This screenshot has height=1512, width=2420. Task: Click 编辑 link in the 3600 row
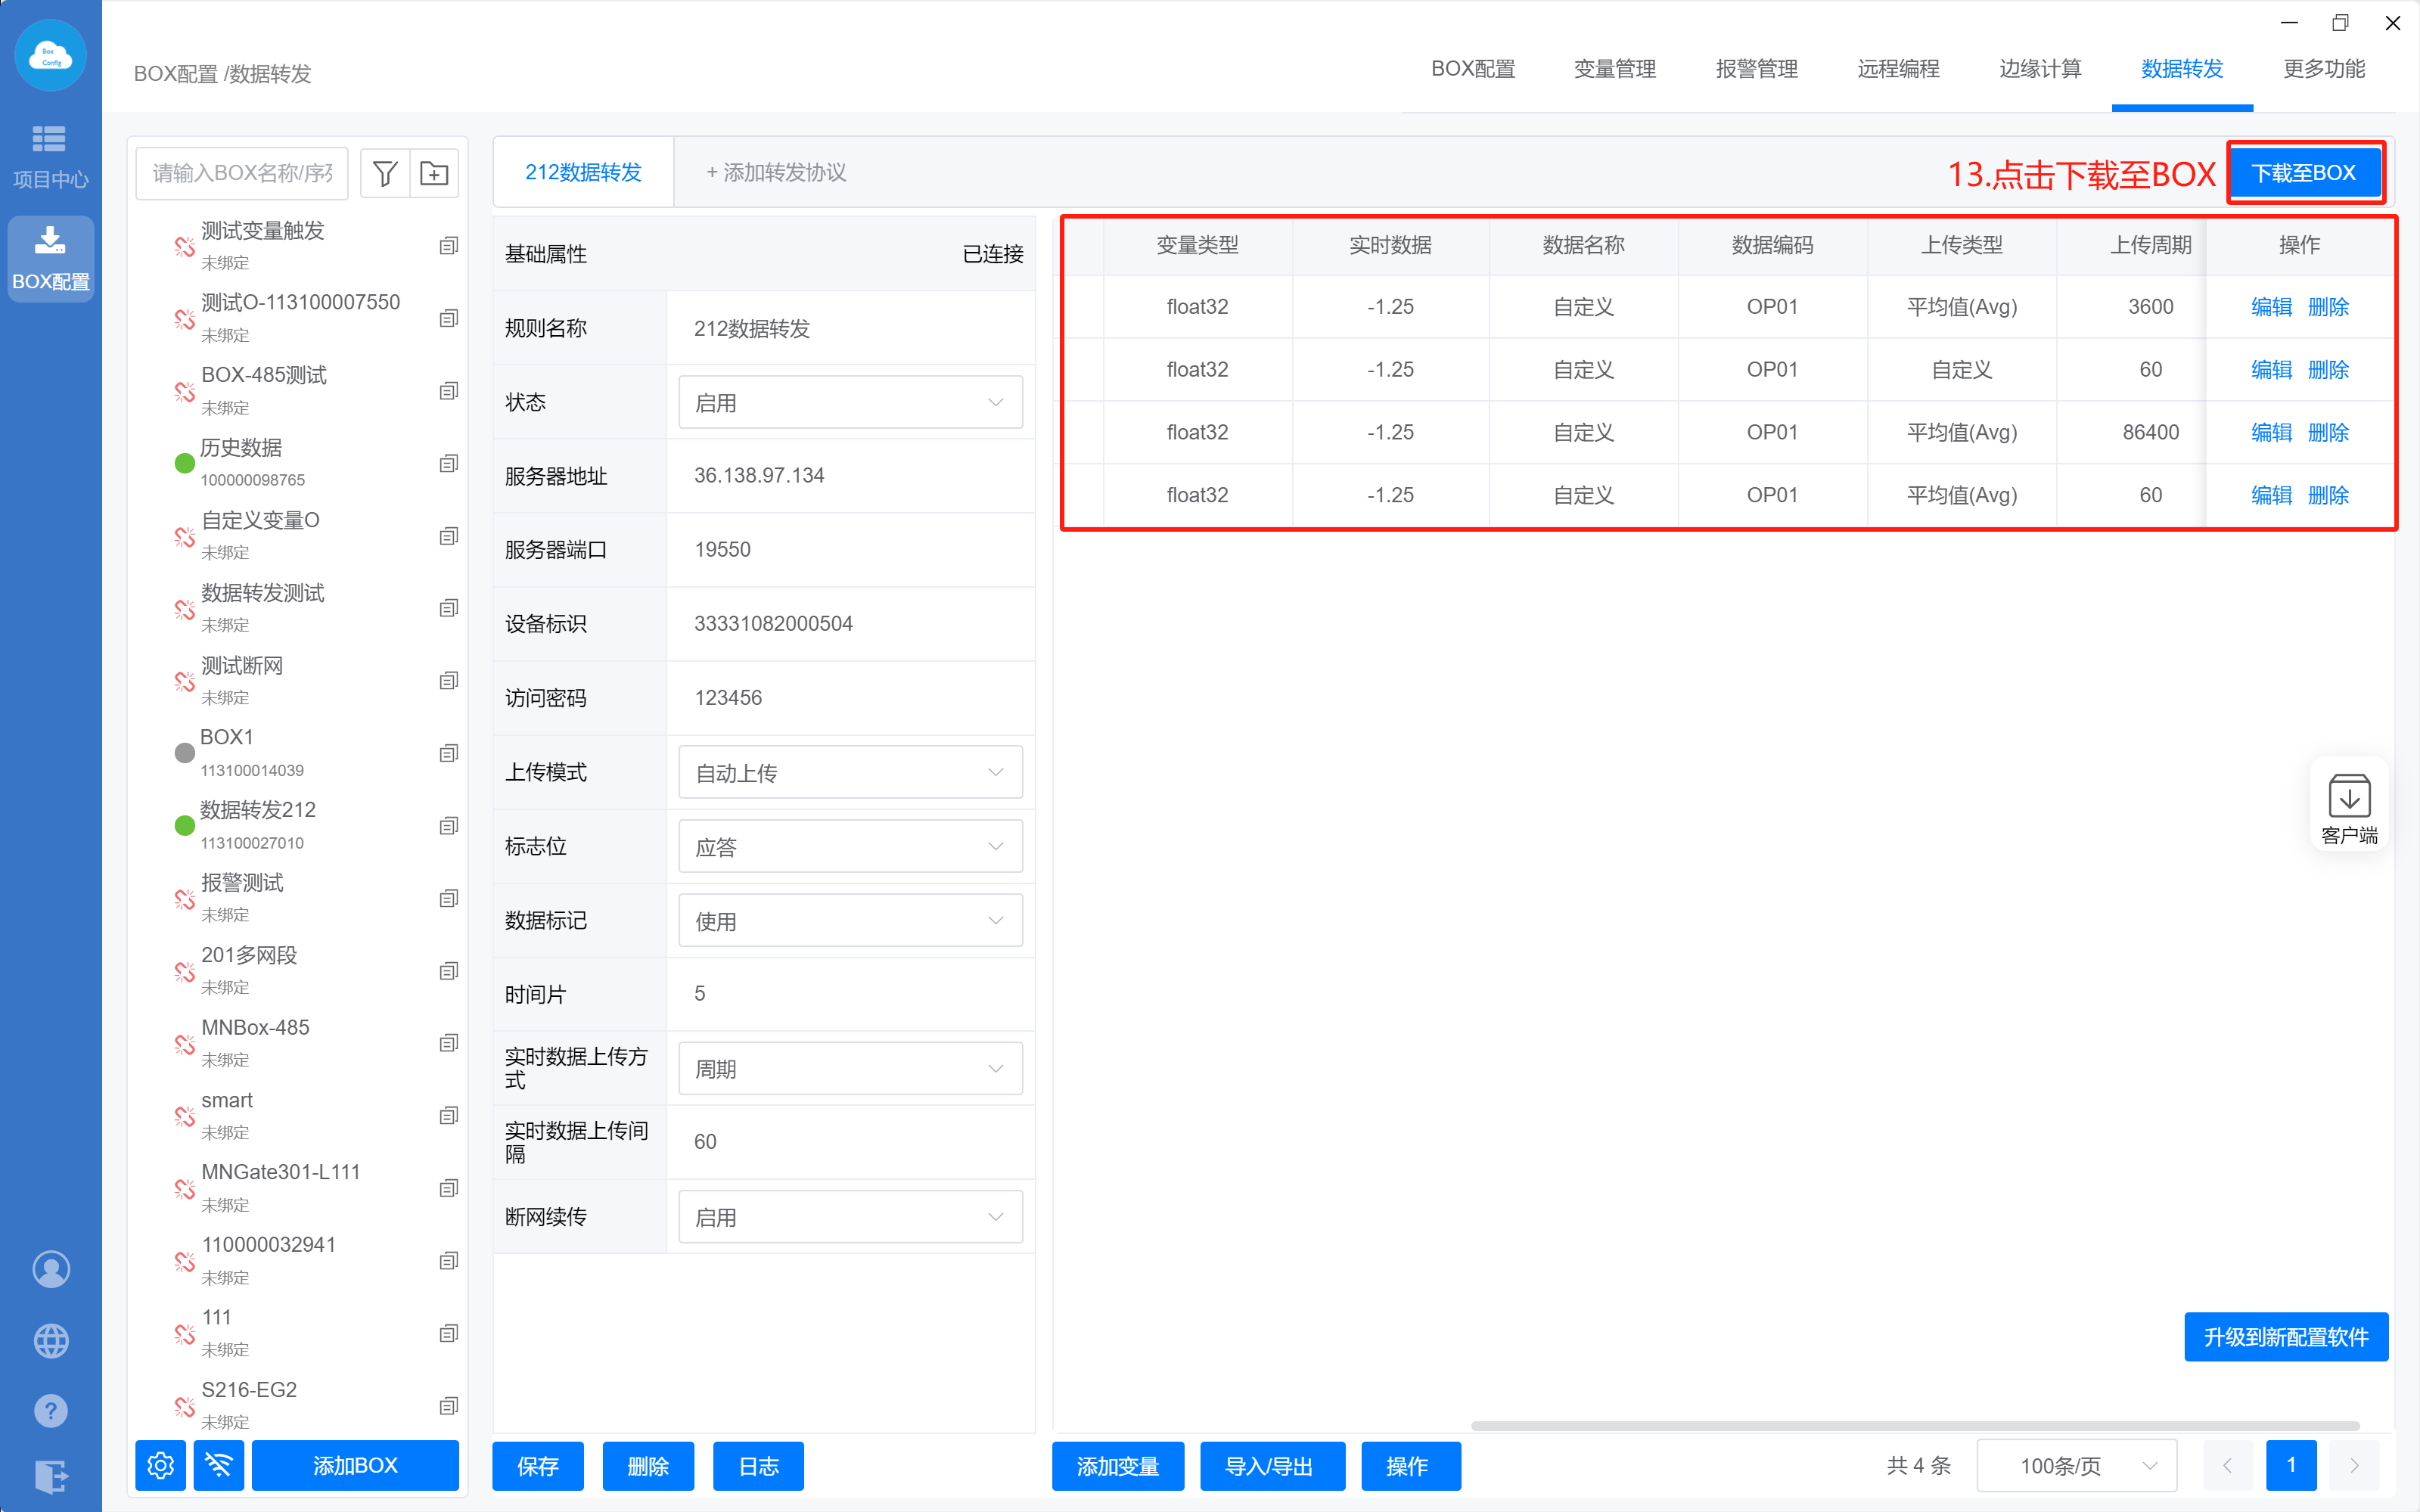(2270, 307)
